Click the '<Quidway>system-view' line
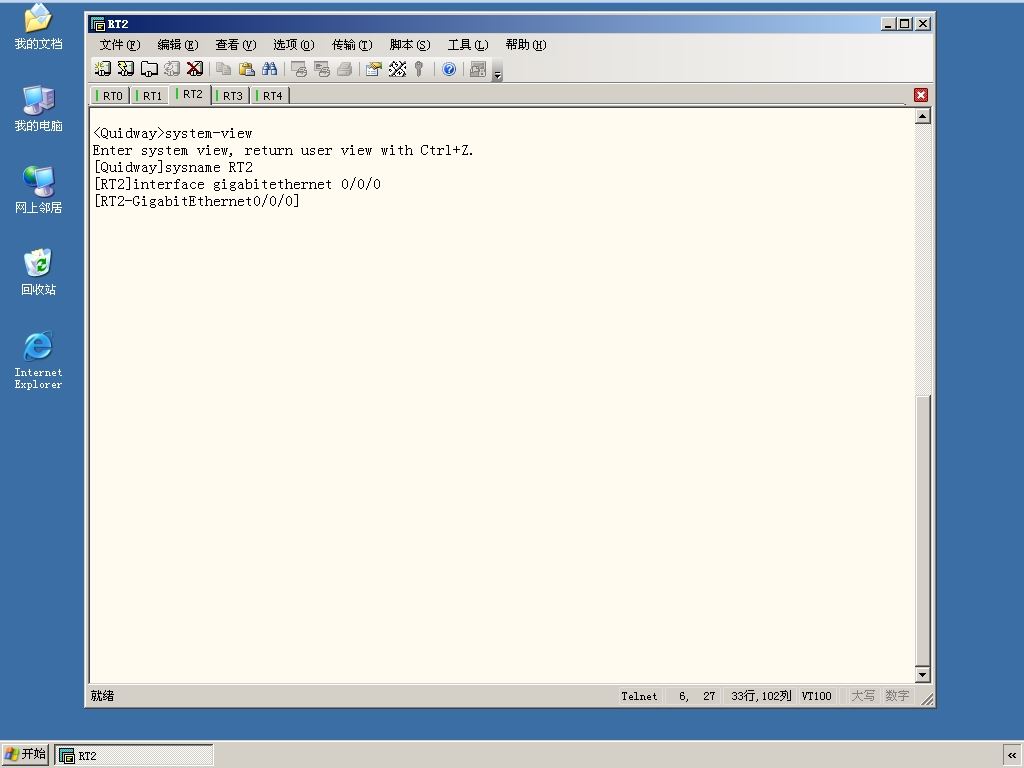 tap(172, 133)
